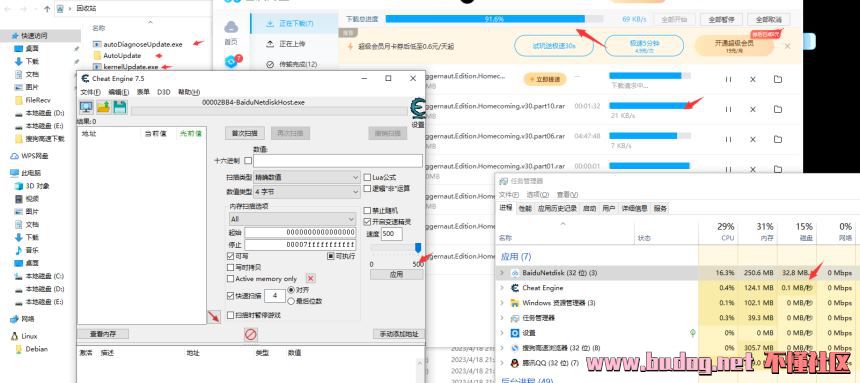
Task: Click the 首次扫描 button
Action: pos(245,133)
